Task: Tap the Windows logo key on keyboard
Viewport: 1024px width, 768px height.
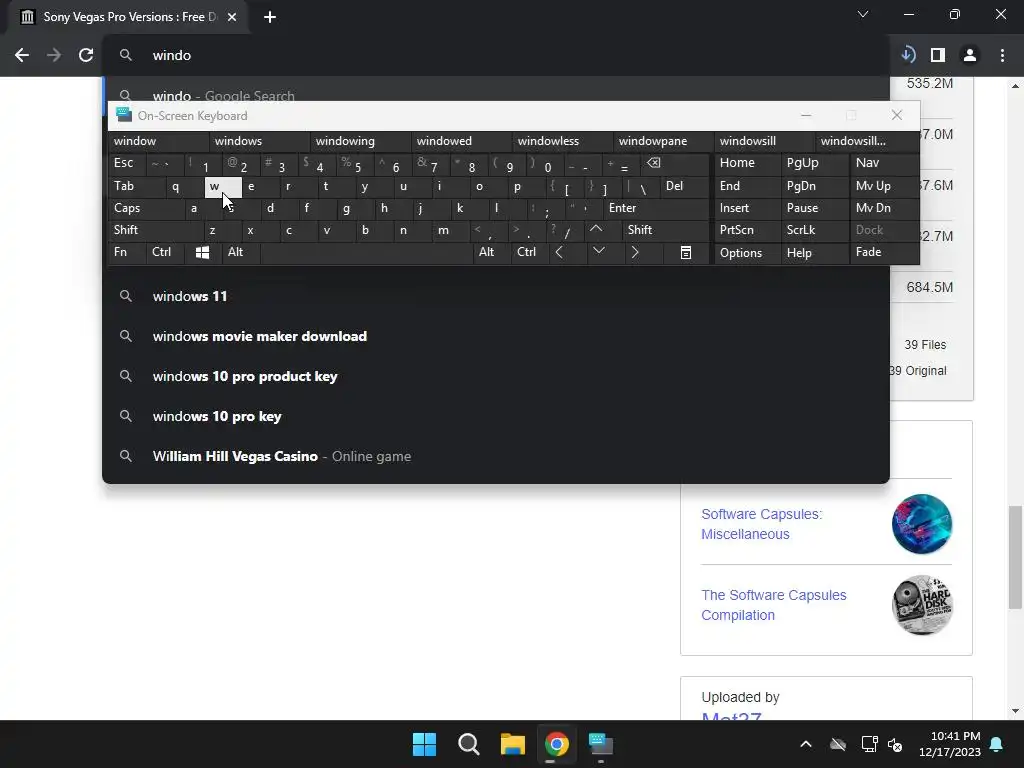Action: pos(202,252)
